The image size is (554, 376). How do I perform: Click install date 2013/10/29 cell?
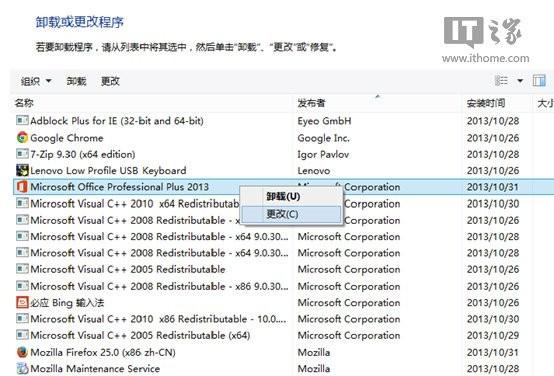tap(493, 335)
